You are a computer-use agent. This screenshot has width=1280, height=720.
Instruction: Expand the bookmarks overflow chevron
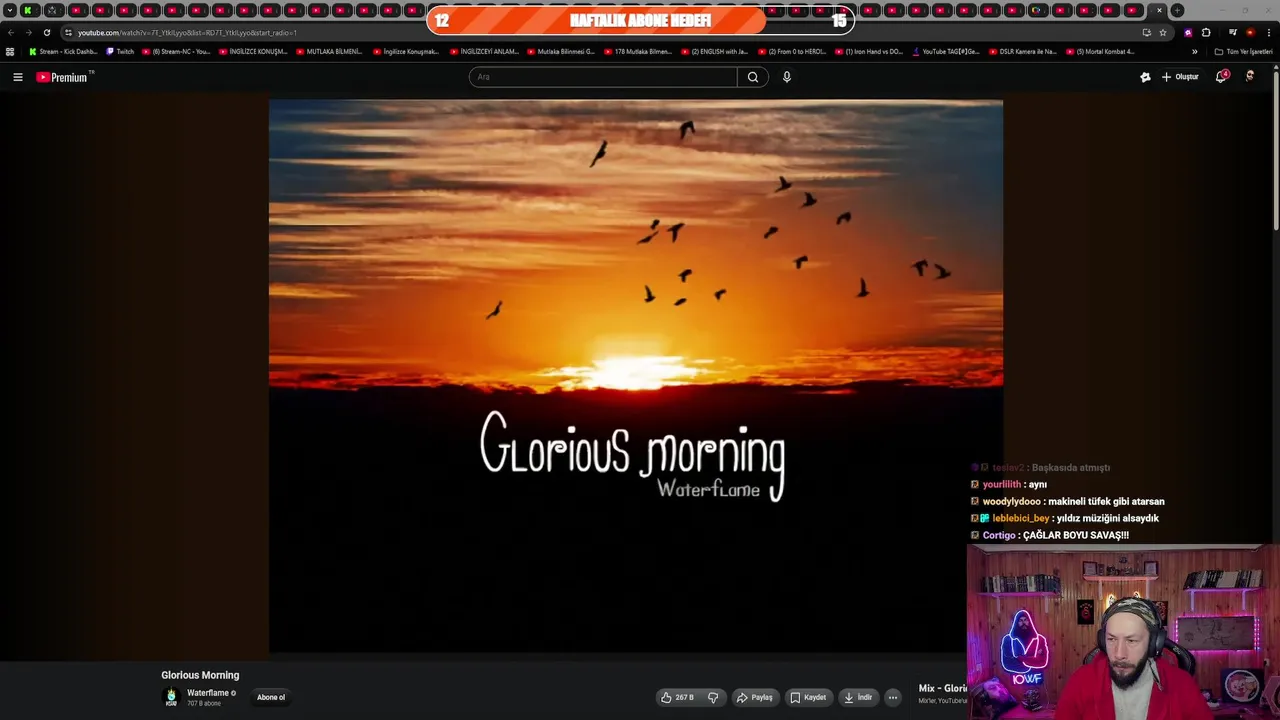[x=1194, y=51]
